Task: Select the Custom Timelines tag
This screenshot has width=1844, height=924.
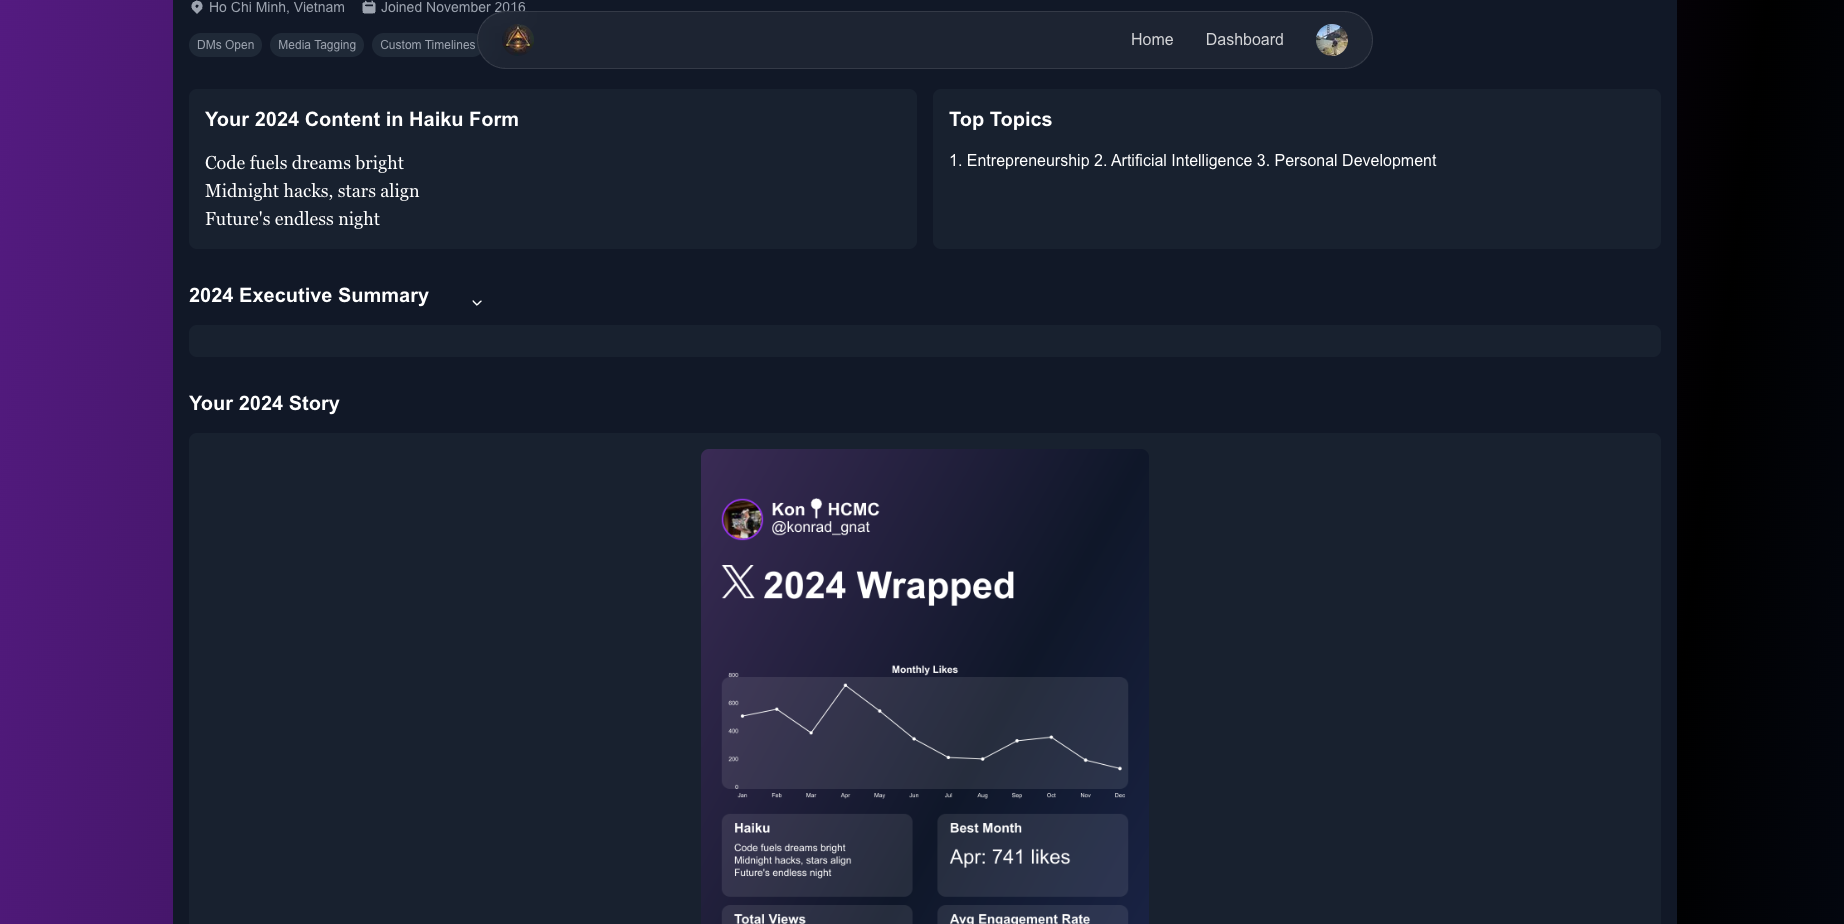Action: 427,45
